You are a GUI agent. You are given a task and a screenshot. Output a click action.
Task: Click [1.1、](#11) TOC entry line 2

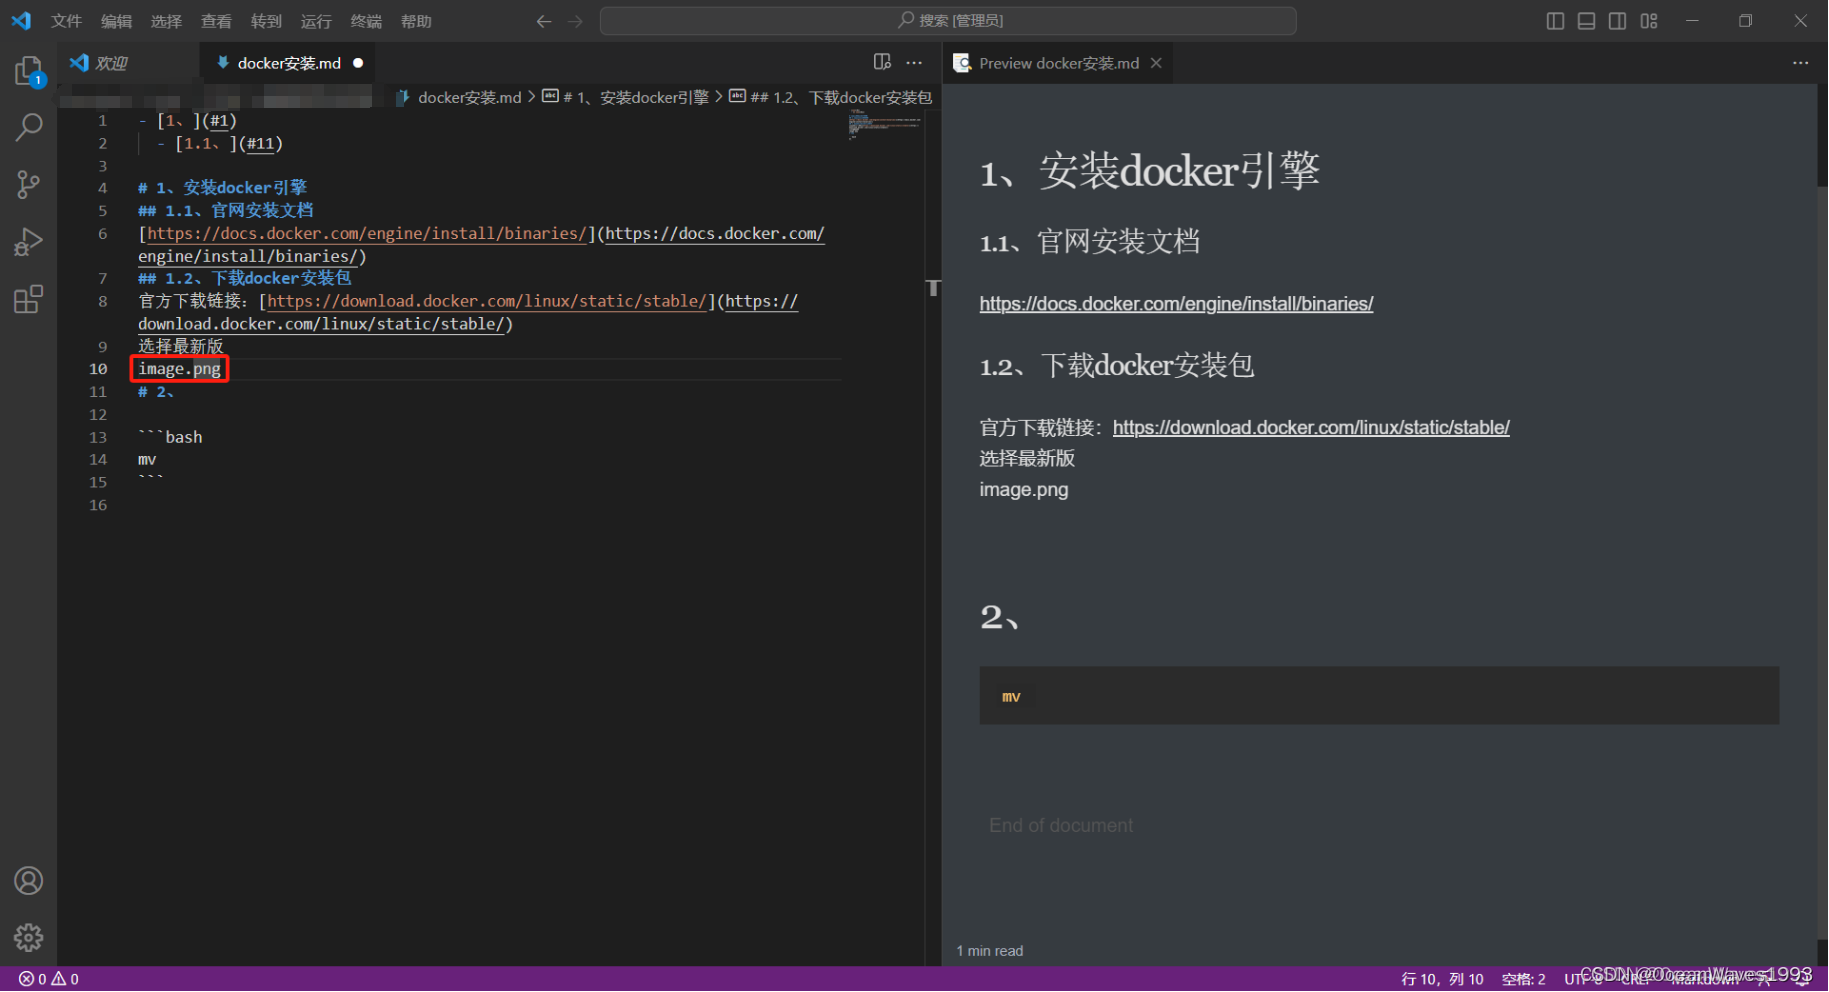point(229,143)
